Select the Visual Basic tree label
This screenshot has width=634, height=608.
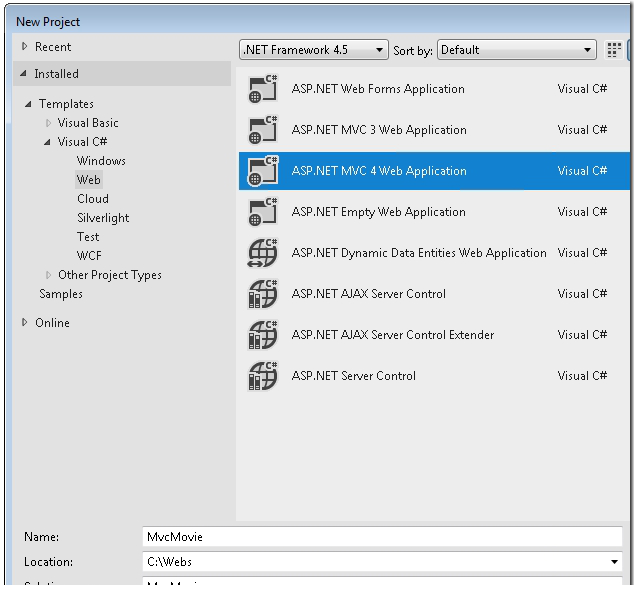88,123
